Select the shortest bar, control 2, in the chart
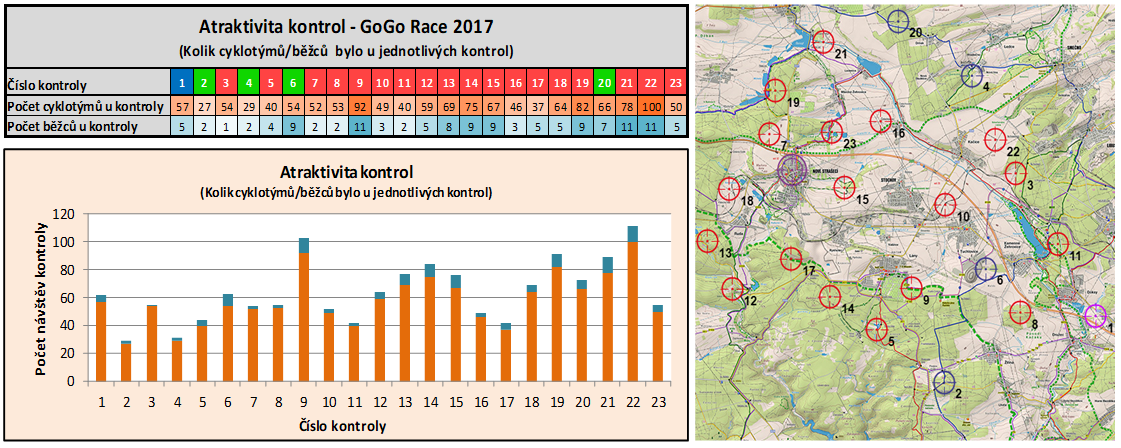Image resolution: width=1121 pixels, height=448 pixels. coord(127,362)
